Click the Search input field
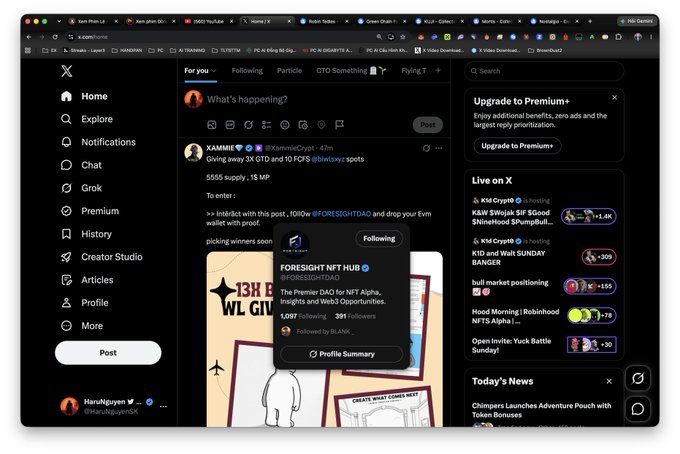The height and width of the screenshot is (454, 680). (x=544, y=71)
